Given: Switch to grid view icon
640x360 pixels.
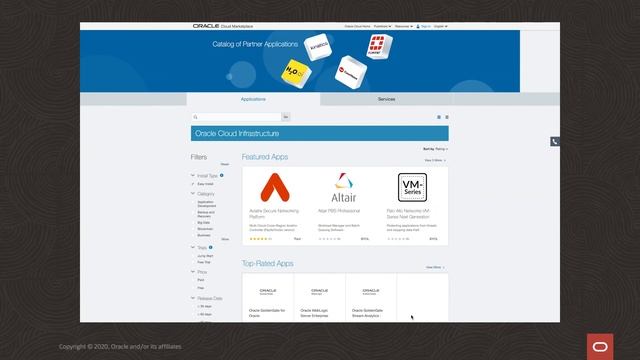Looking at the screenshot, I should (439, 117).
